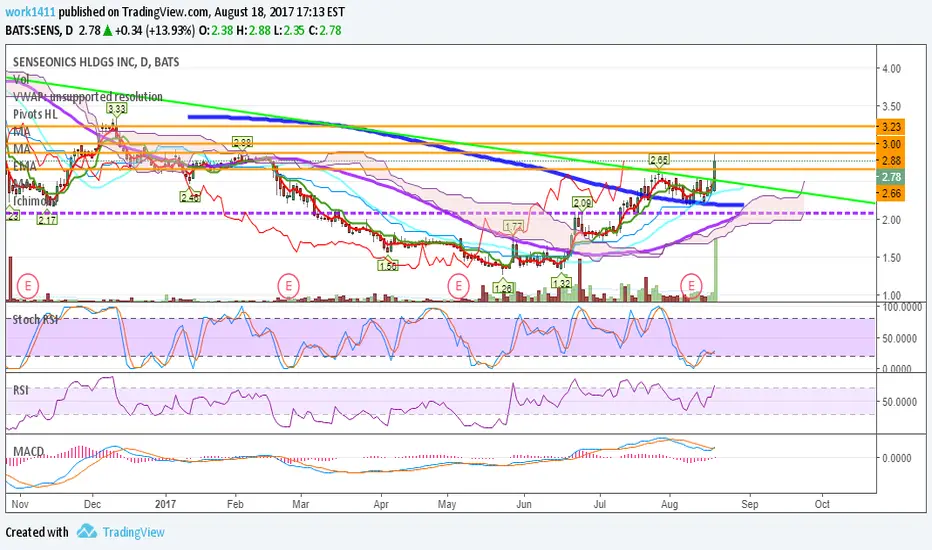Click the November earnings E marker
This screenshot has height=550, width=932.
(x=28, y=286)
